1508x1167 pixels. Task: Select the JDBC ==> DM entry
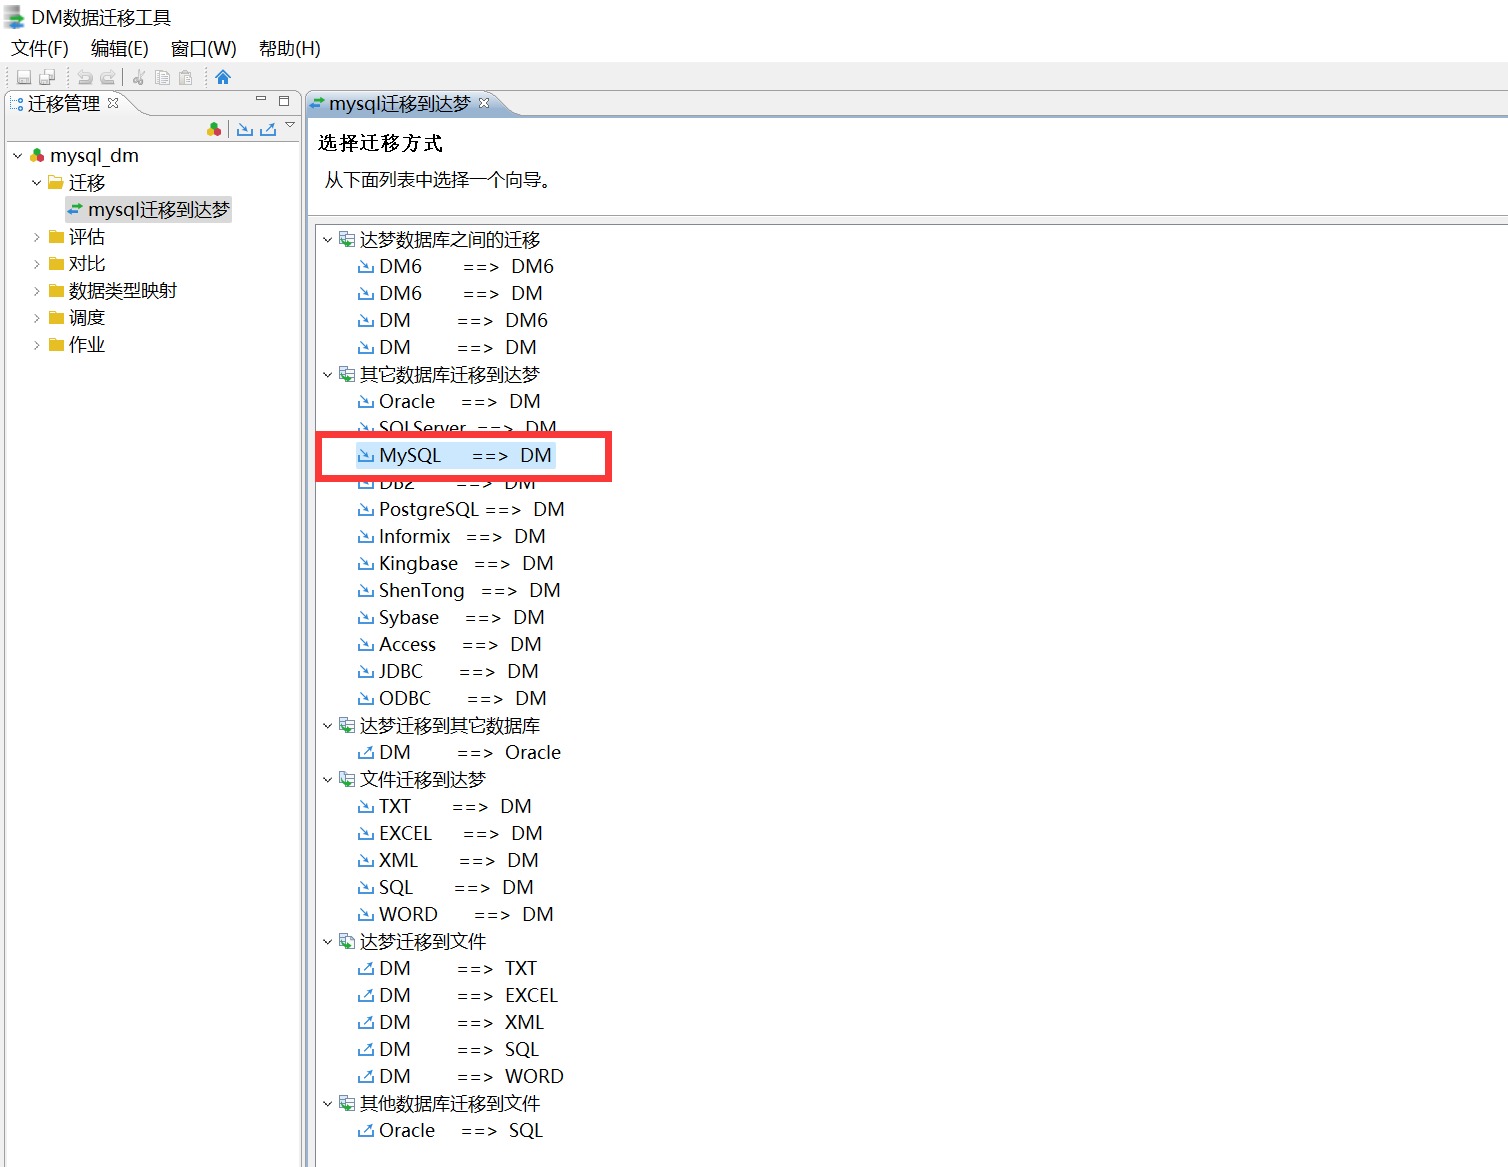coord(458,672)
